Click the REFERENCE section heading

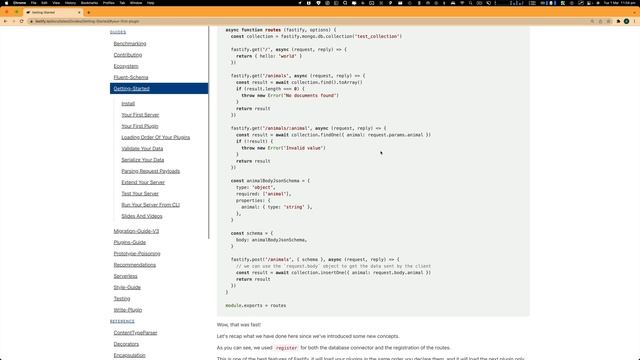click(122, 322)
